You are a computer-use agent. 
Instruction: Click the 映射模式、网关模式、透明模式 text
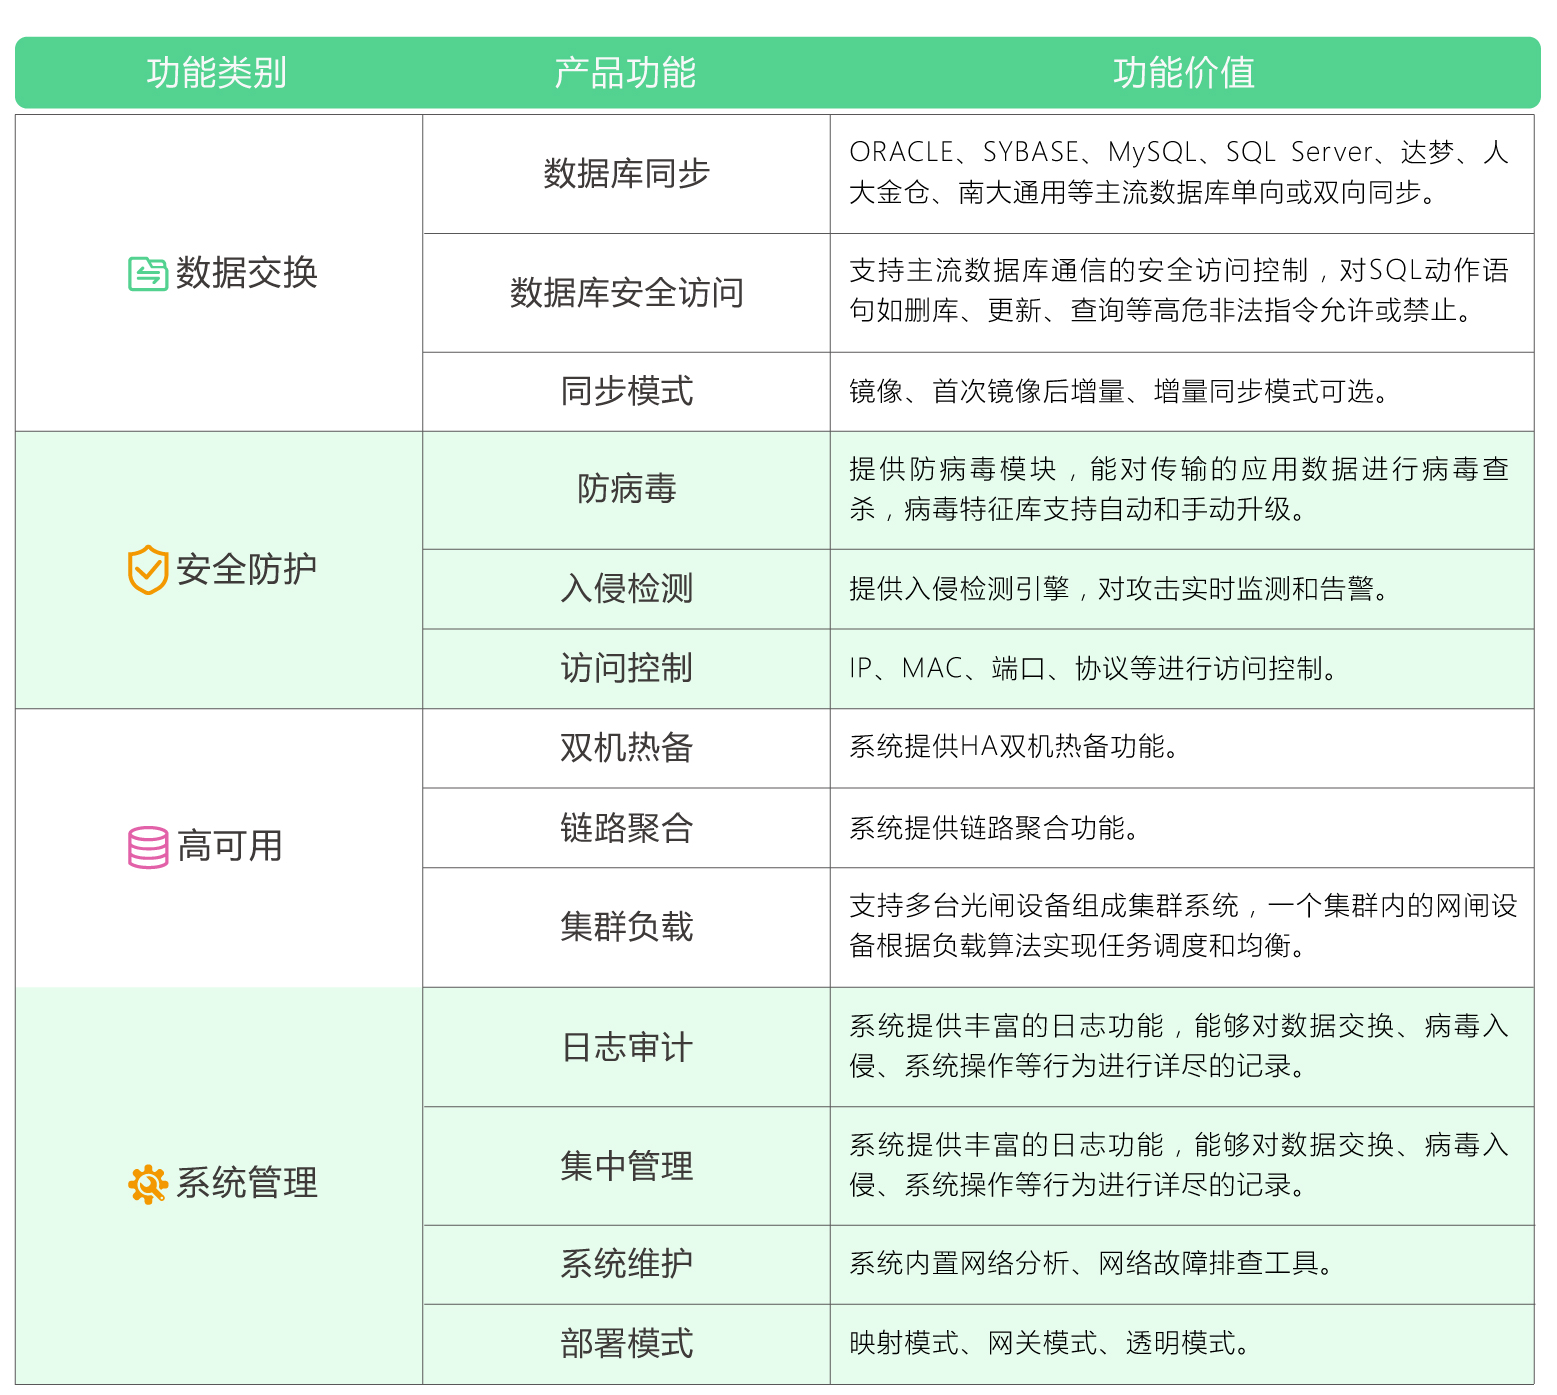coord(1051,1343)
